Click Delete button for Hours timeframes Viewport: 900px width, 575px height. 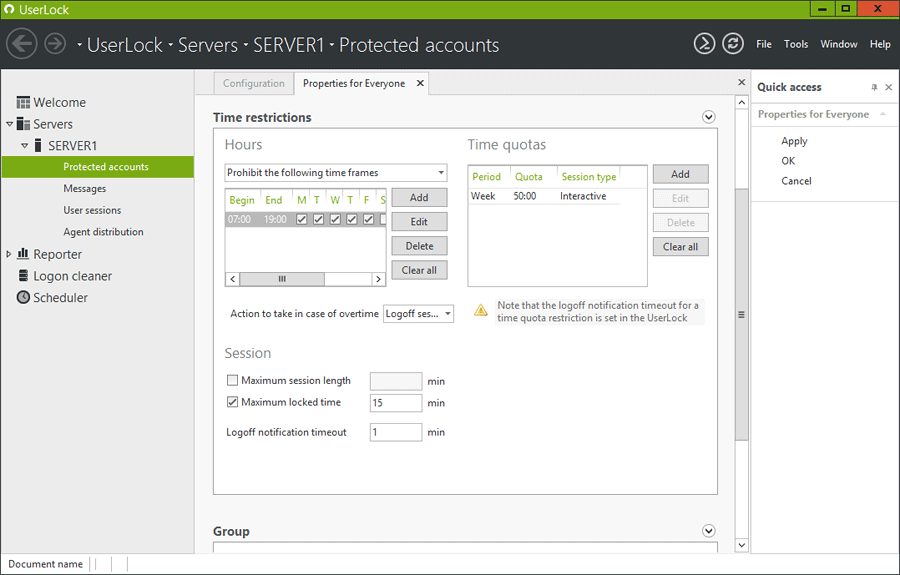tap(419, 246)
